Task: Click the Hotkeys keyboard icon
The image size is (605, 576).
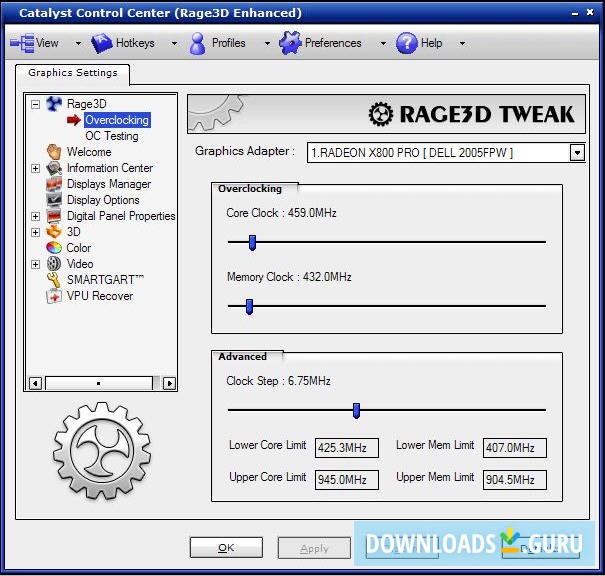Action: pyautogui.click(x=101, y=43)
